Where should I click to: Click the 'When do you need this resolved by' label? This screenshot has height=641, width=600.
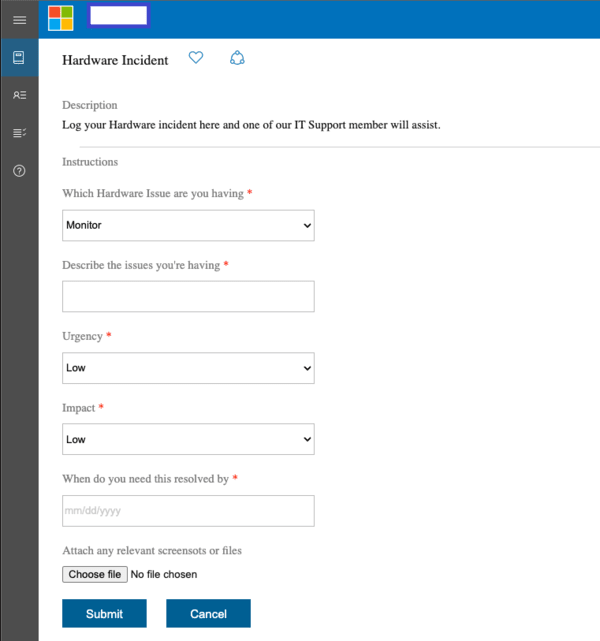click(146, 479)
